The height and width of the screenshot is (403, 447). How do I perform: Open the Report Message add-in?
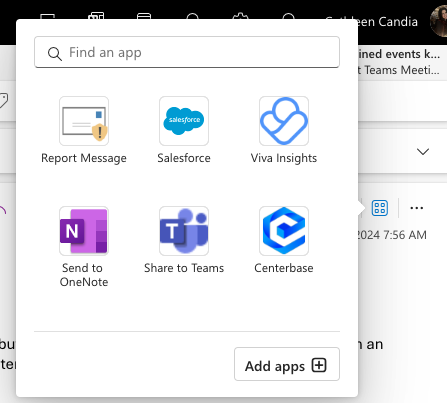pos(84,121)
